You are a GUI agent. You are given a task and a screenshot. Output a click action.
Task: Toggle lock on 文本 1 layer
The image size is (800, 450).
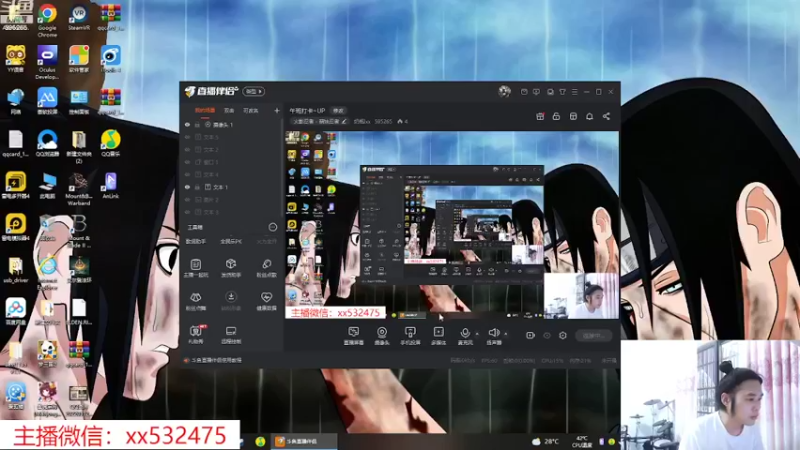tap(197, 187)
